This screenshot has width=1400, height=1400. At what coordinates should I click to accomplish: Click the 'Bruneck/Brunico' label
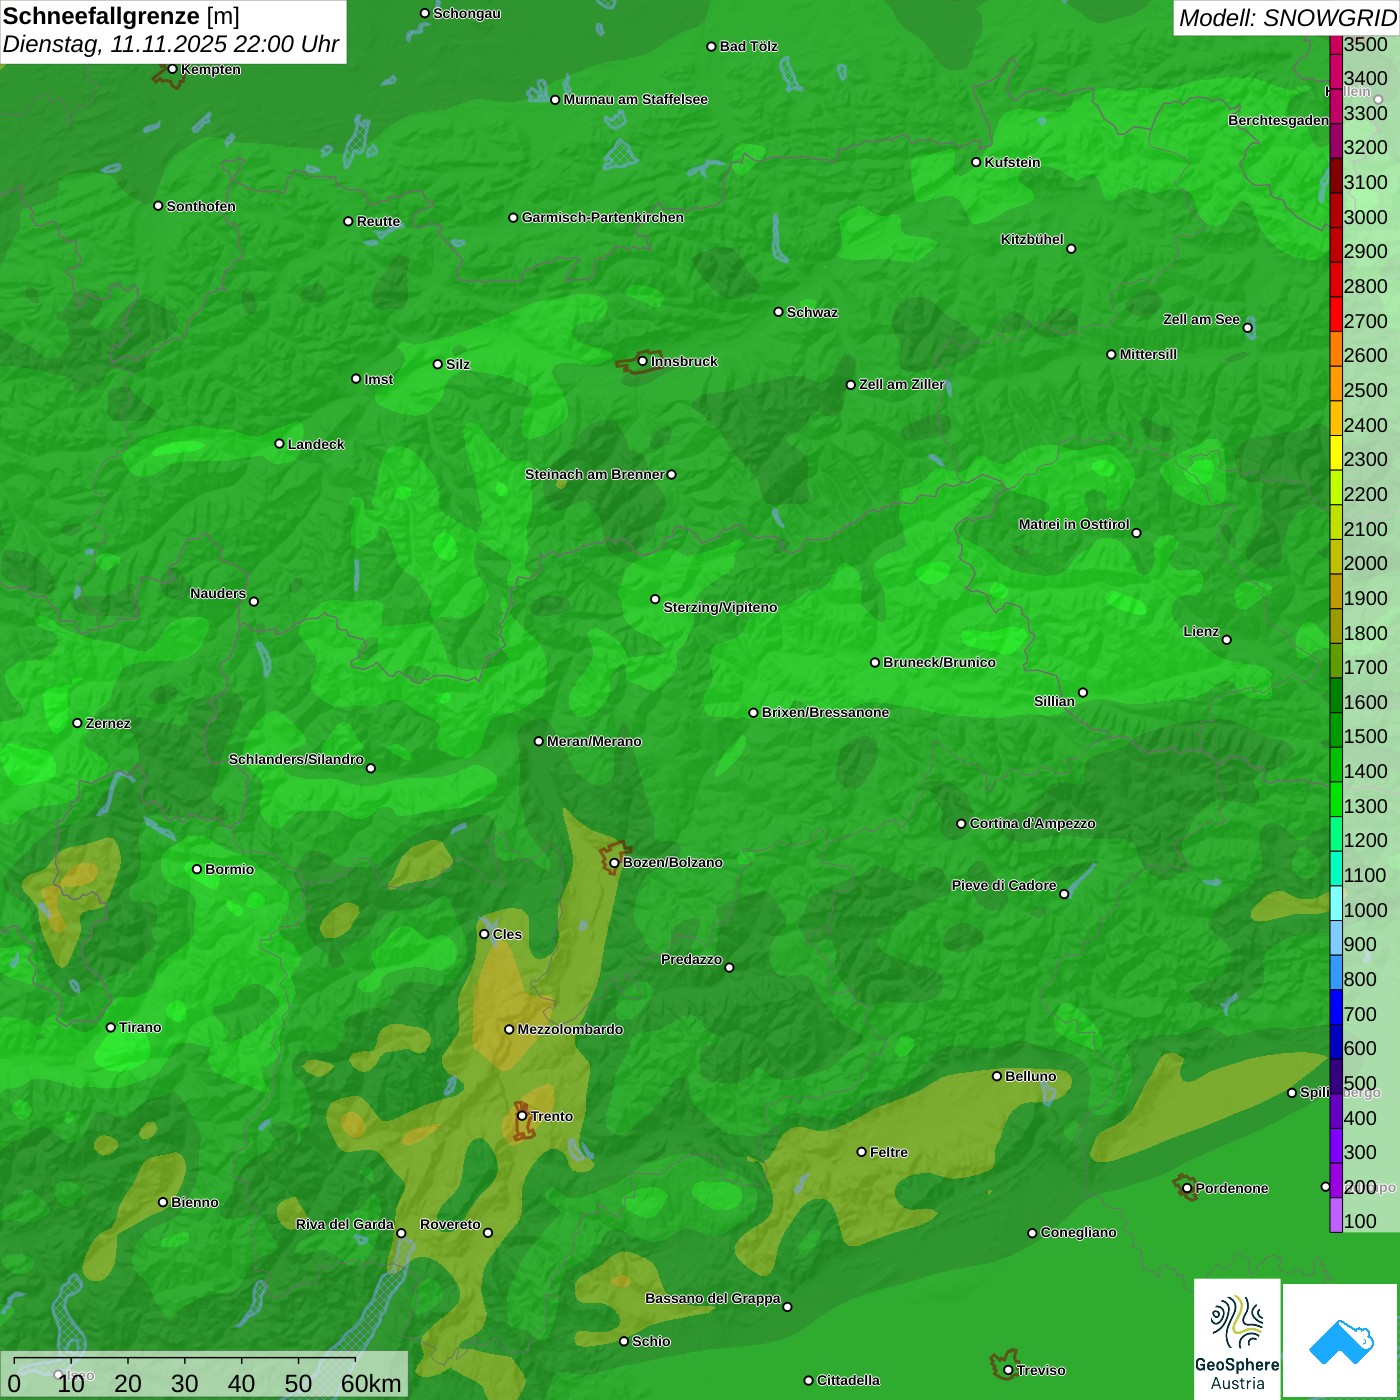[939, 662]
